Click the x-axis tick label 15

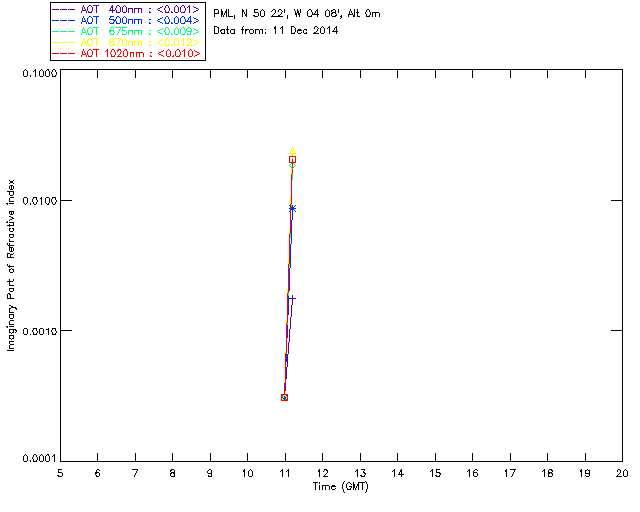(x=435, y=473)
